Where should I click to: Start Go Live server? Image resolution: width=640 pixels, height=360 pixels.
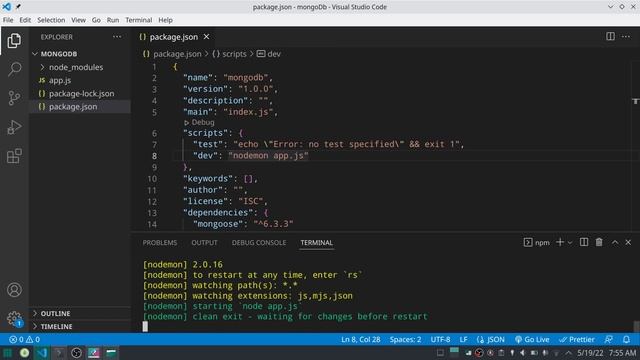click(x=532, y=340)
